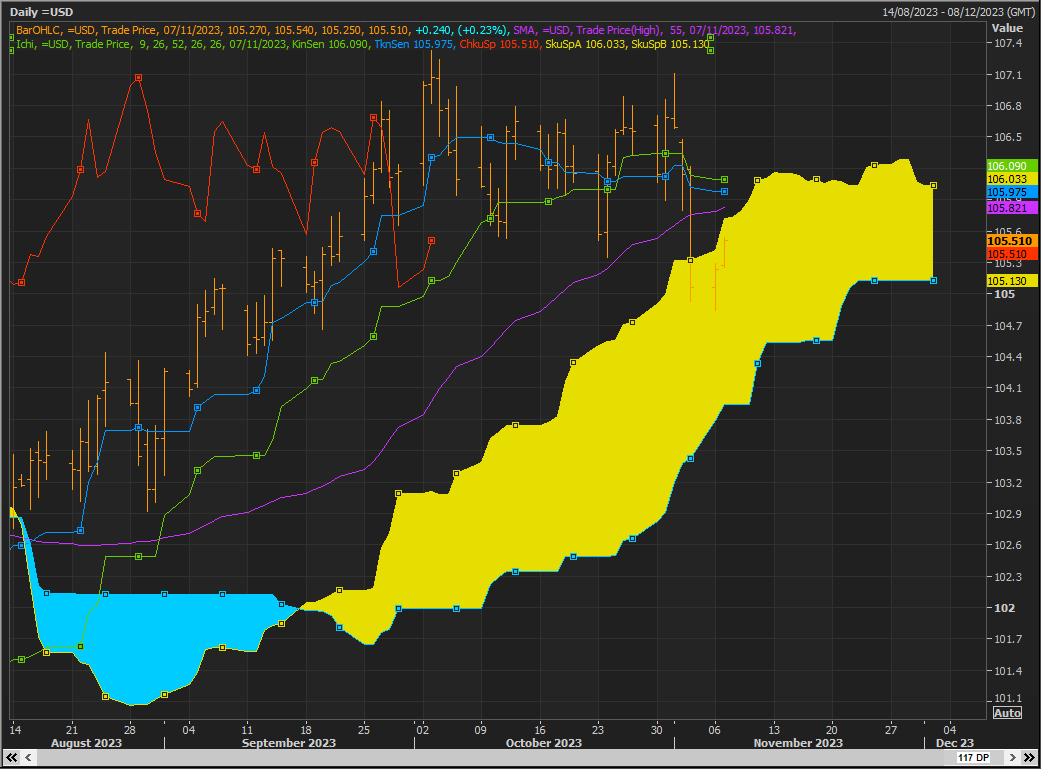This screenshot has width=1041, height=769.
Task: Click the TknSen 105.975 legend entry
Action: pyautogui.click(x=414, y=44)
